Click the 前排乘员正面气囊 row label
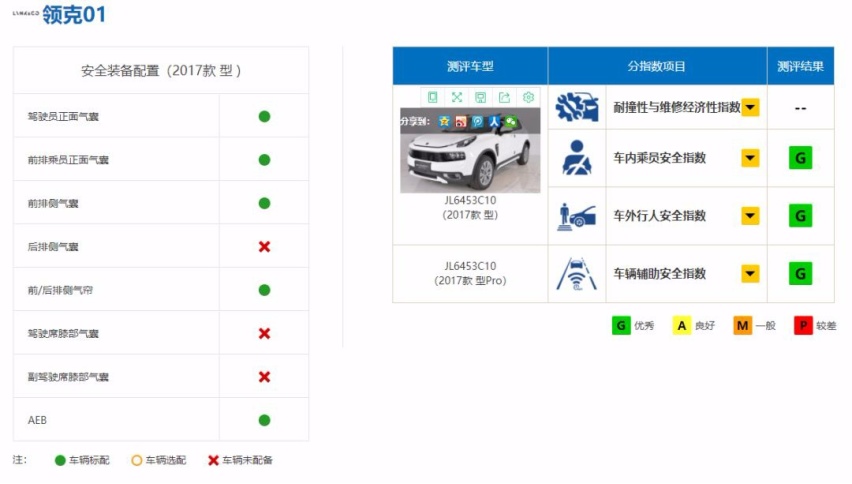Screen dimensions: 852x484 click(68, 160)
